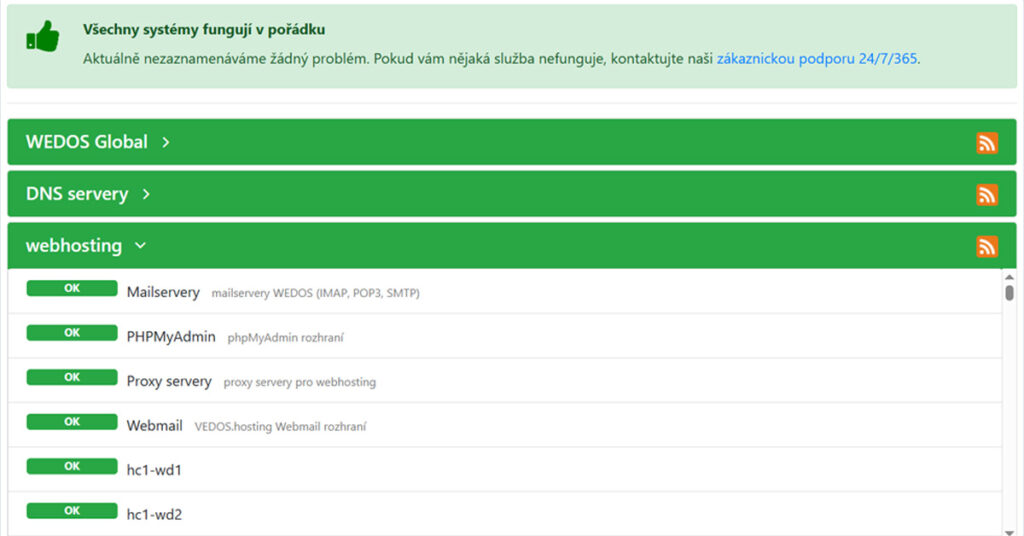
Task: Open RSS feed for DNS servery
Action: coord(987,195)
